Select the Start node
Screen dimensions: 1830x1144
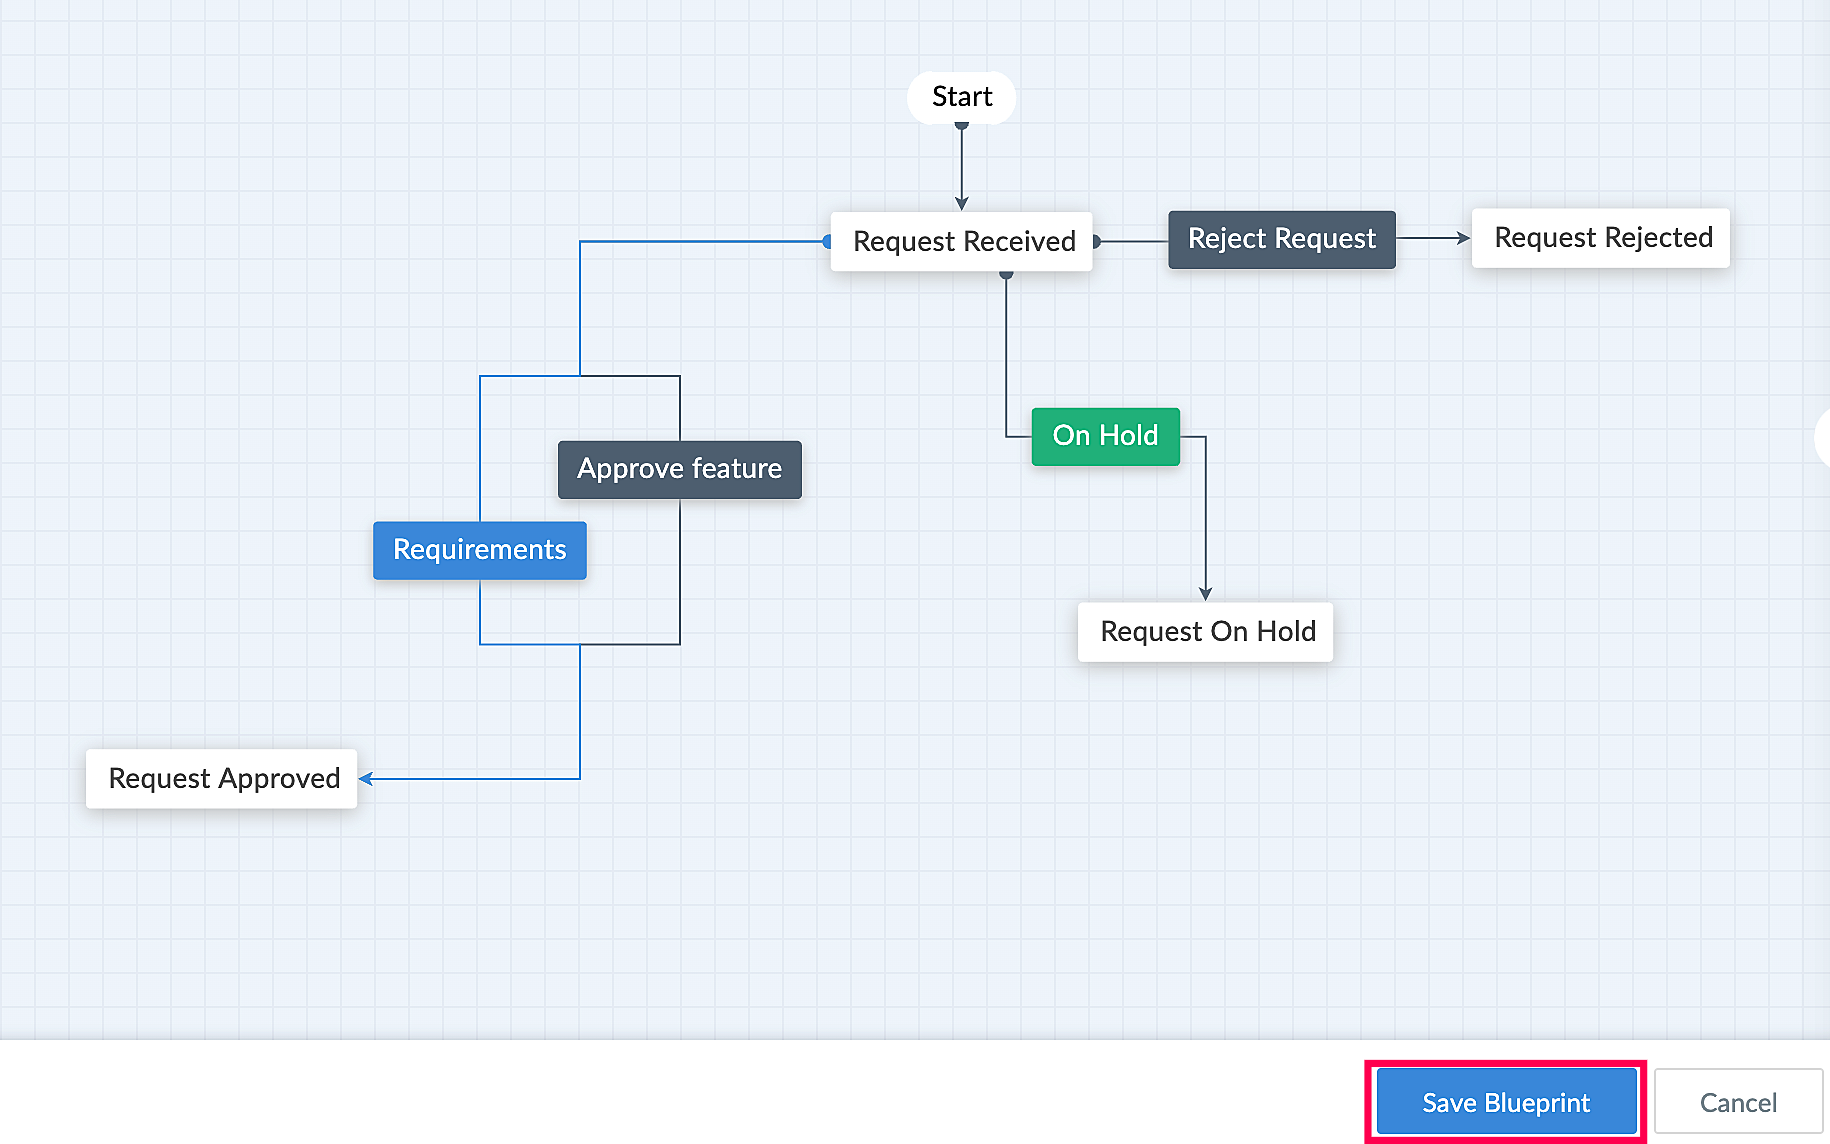[962, 97]
